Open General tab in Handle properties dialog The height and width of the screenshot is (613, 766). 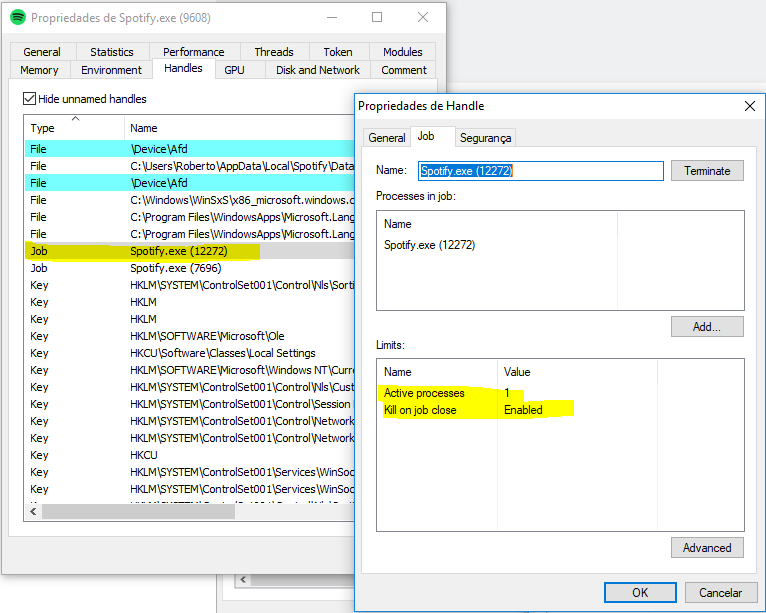(x=387, y=138)
